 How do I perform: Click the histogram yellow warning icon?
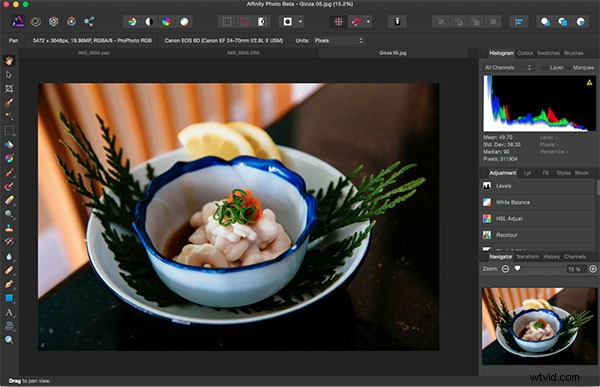(589, 82)
